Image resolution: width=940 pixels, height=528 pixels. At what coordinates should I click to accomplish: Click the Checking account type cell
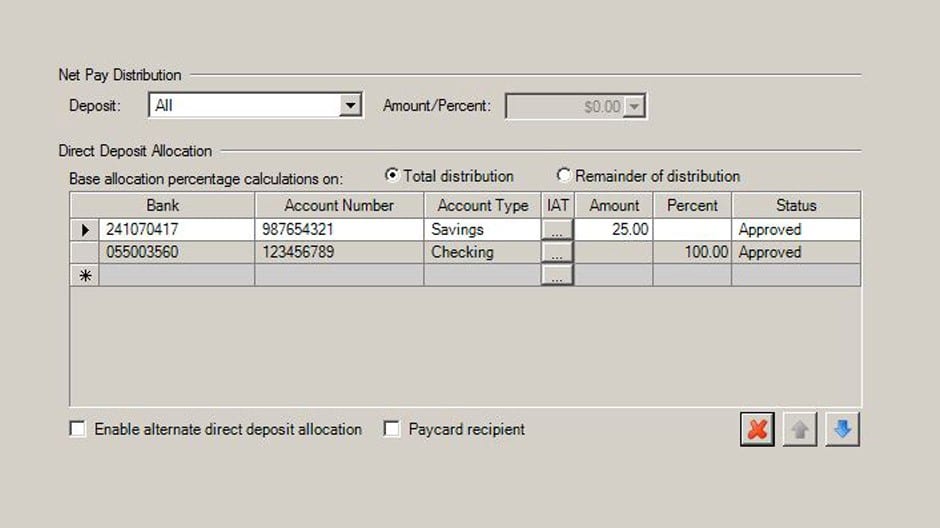[483, 252]
